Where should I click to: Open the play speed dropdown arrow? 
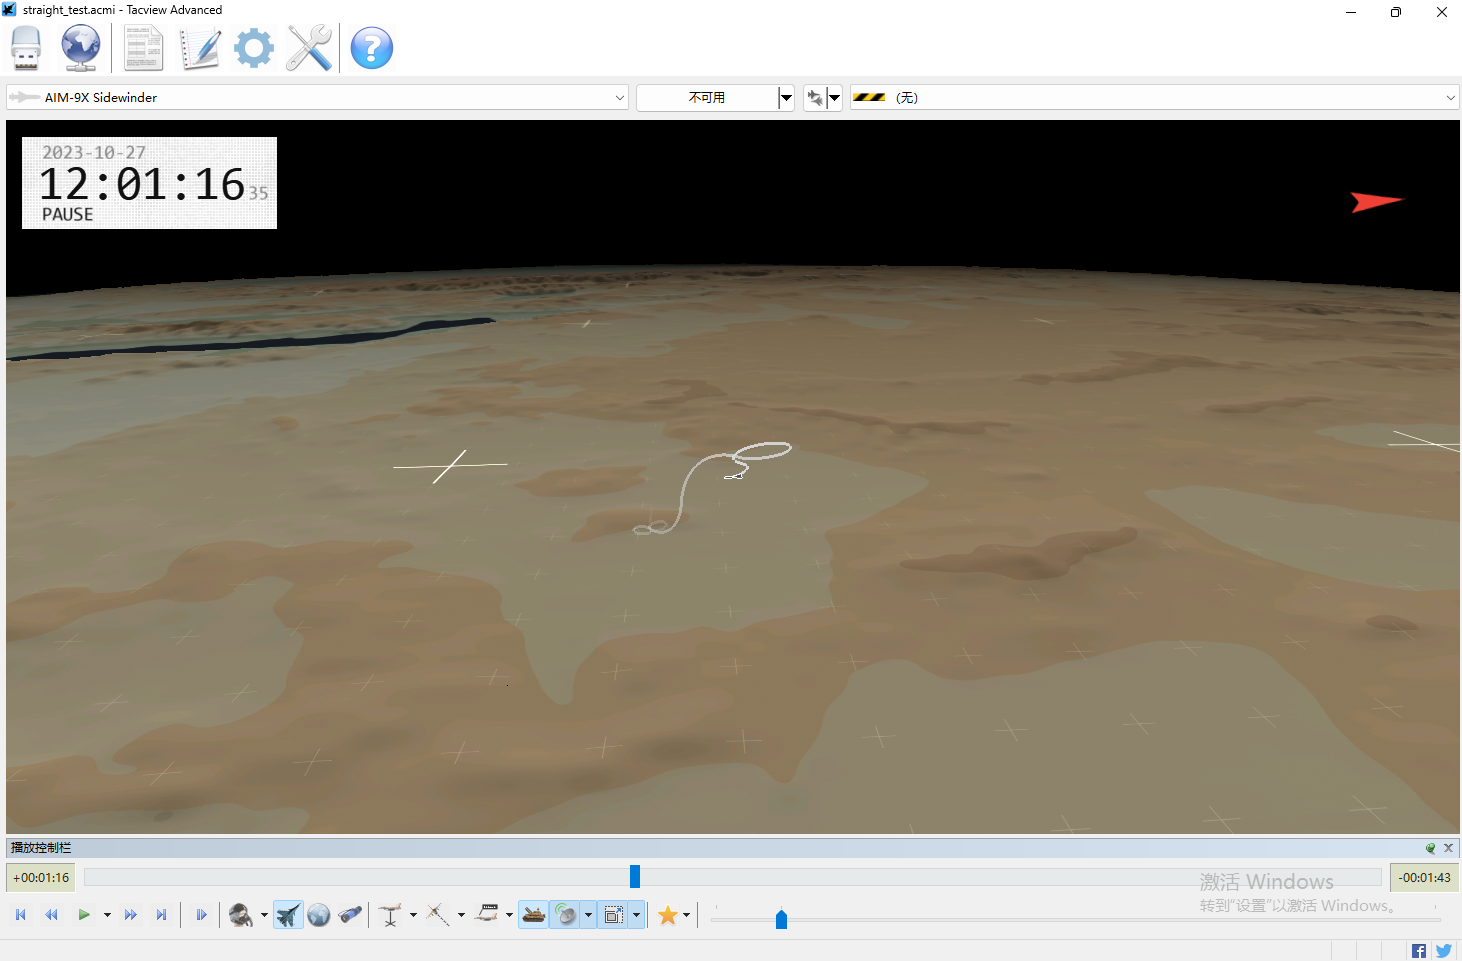click(x=107, y=915)
